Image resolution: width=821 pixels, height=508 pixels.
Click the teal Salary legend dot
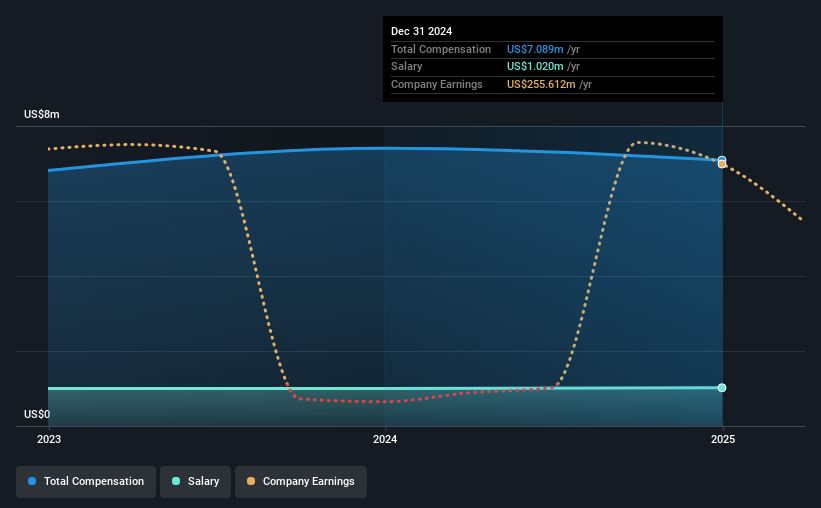point(176,481)
